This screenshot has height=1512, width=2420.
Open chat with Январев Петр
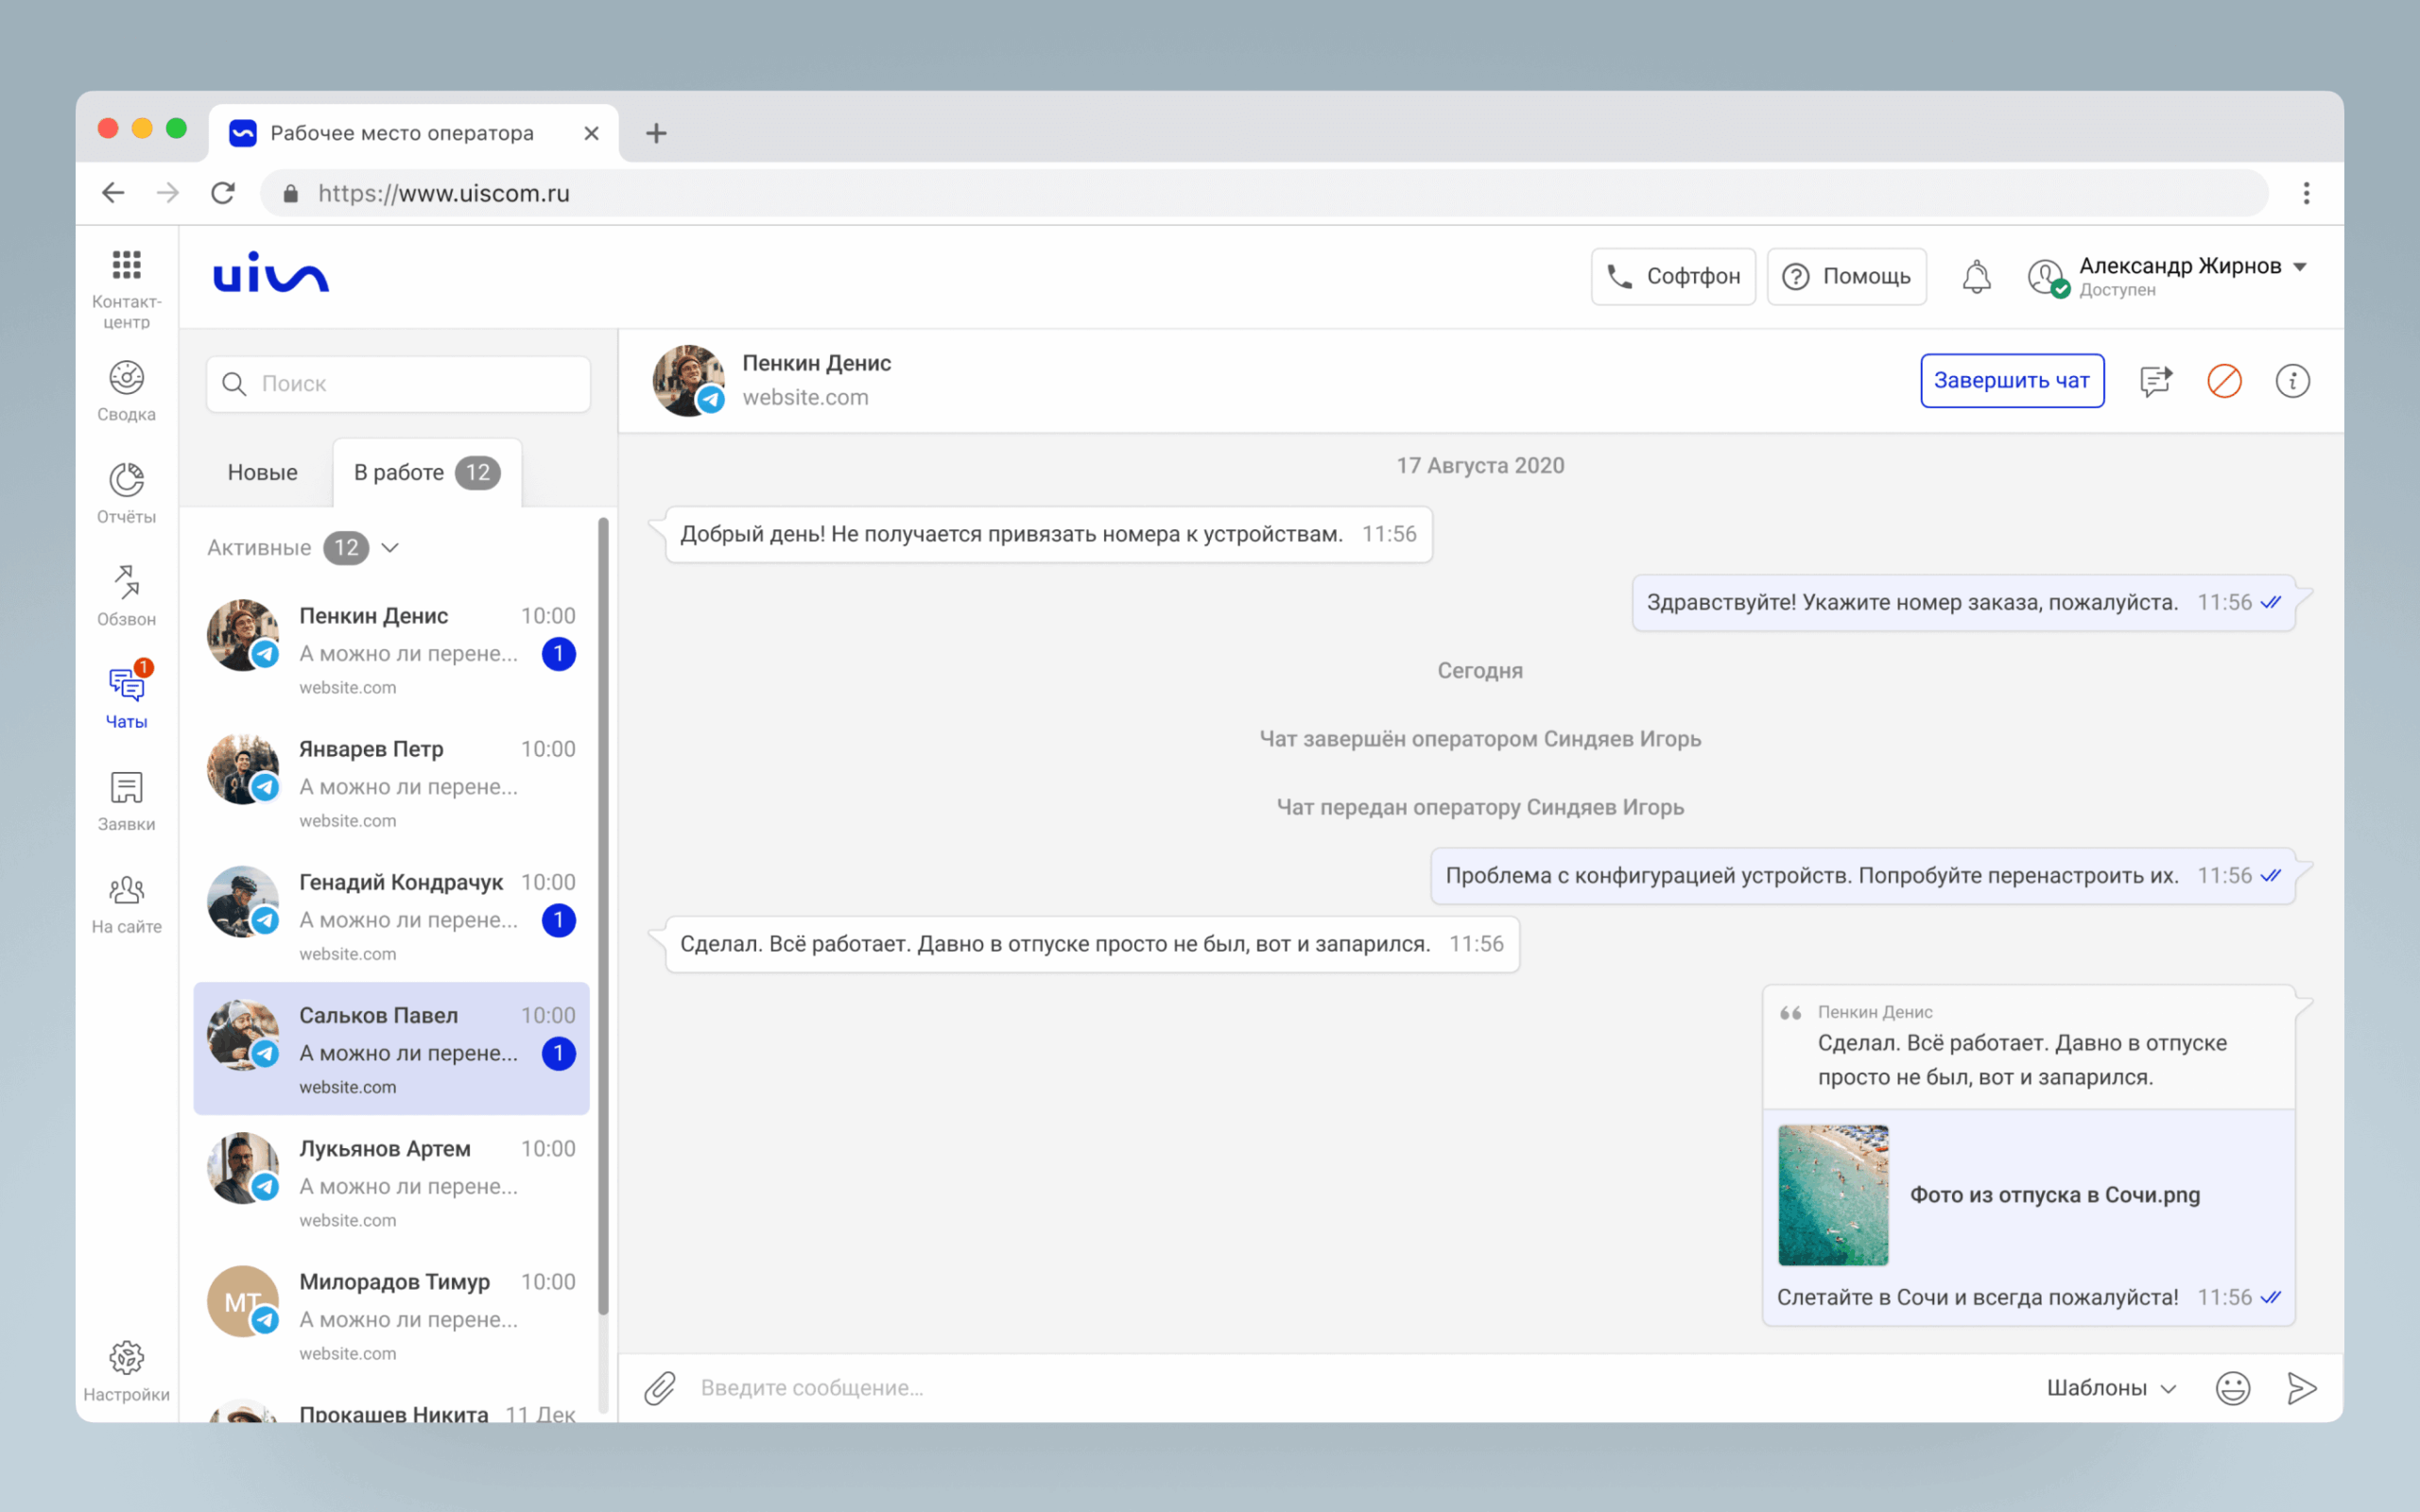click(391, 782)
